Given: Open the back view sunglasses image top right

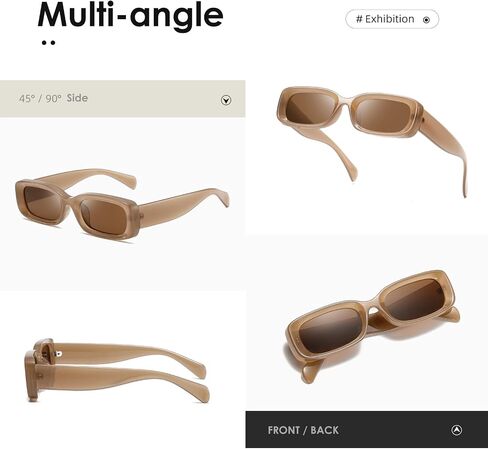Looking at the screenshot, I should pyautogui.click(x=372, y=142).
